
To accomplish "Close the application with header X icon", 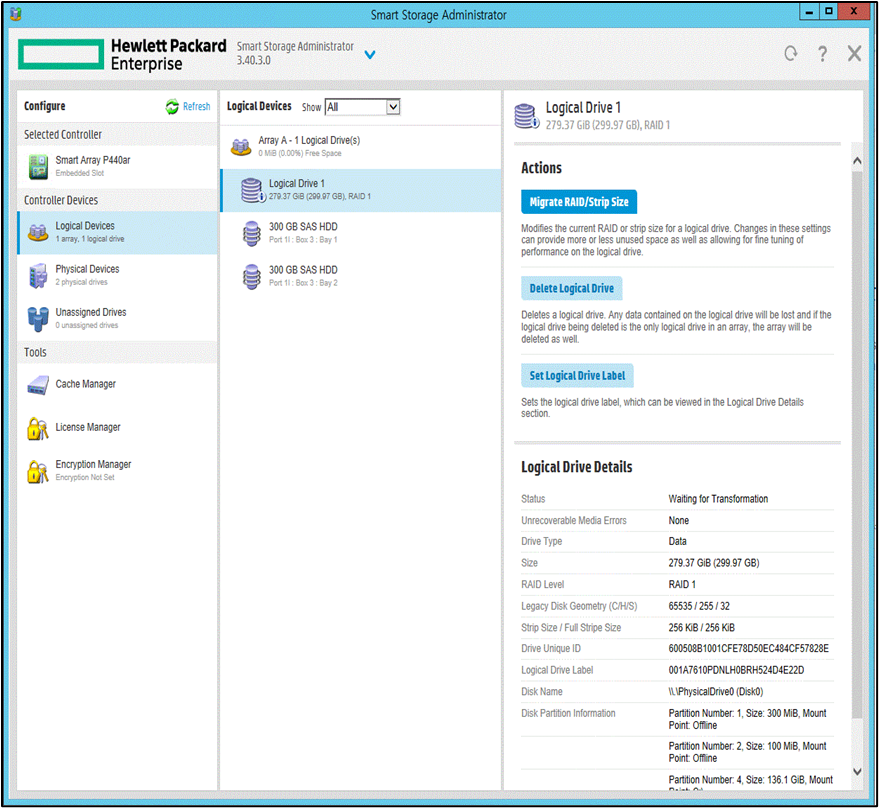I will coord(854,54).
